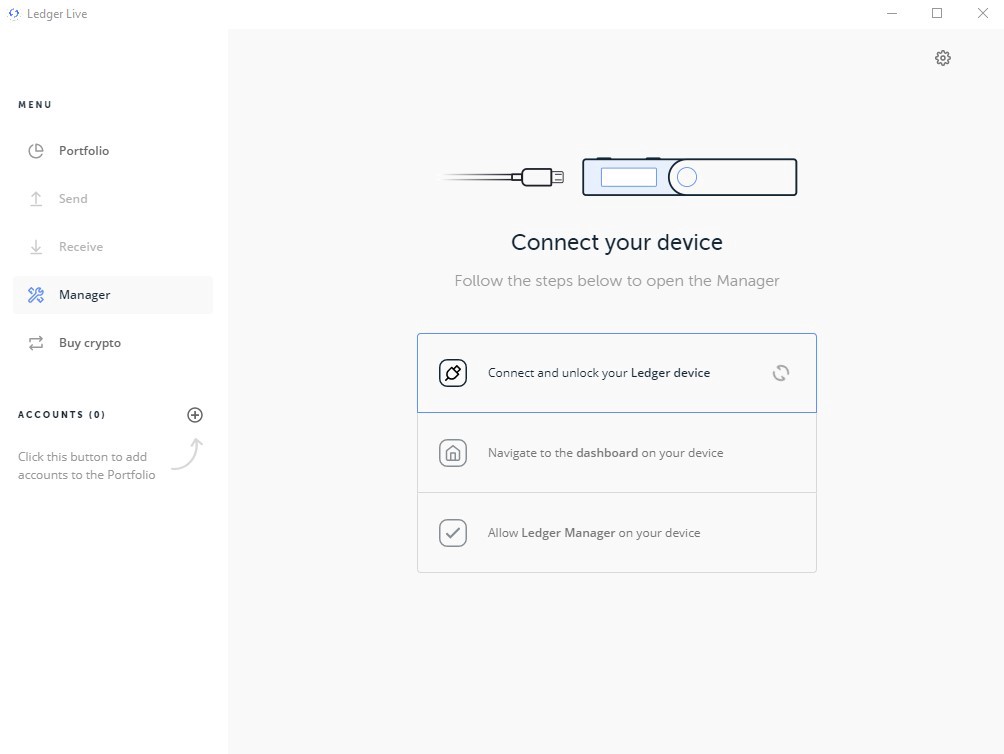Click the Portfolio pie chart icon
The image size is (1004, 754).
pyautogui.click(x=36, y=151)
